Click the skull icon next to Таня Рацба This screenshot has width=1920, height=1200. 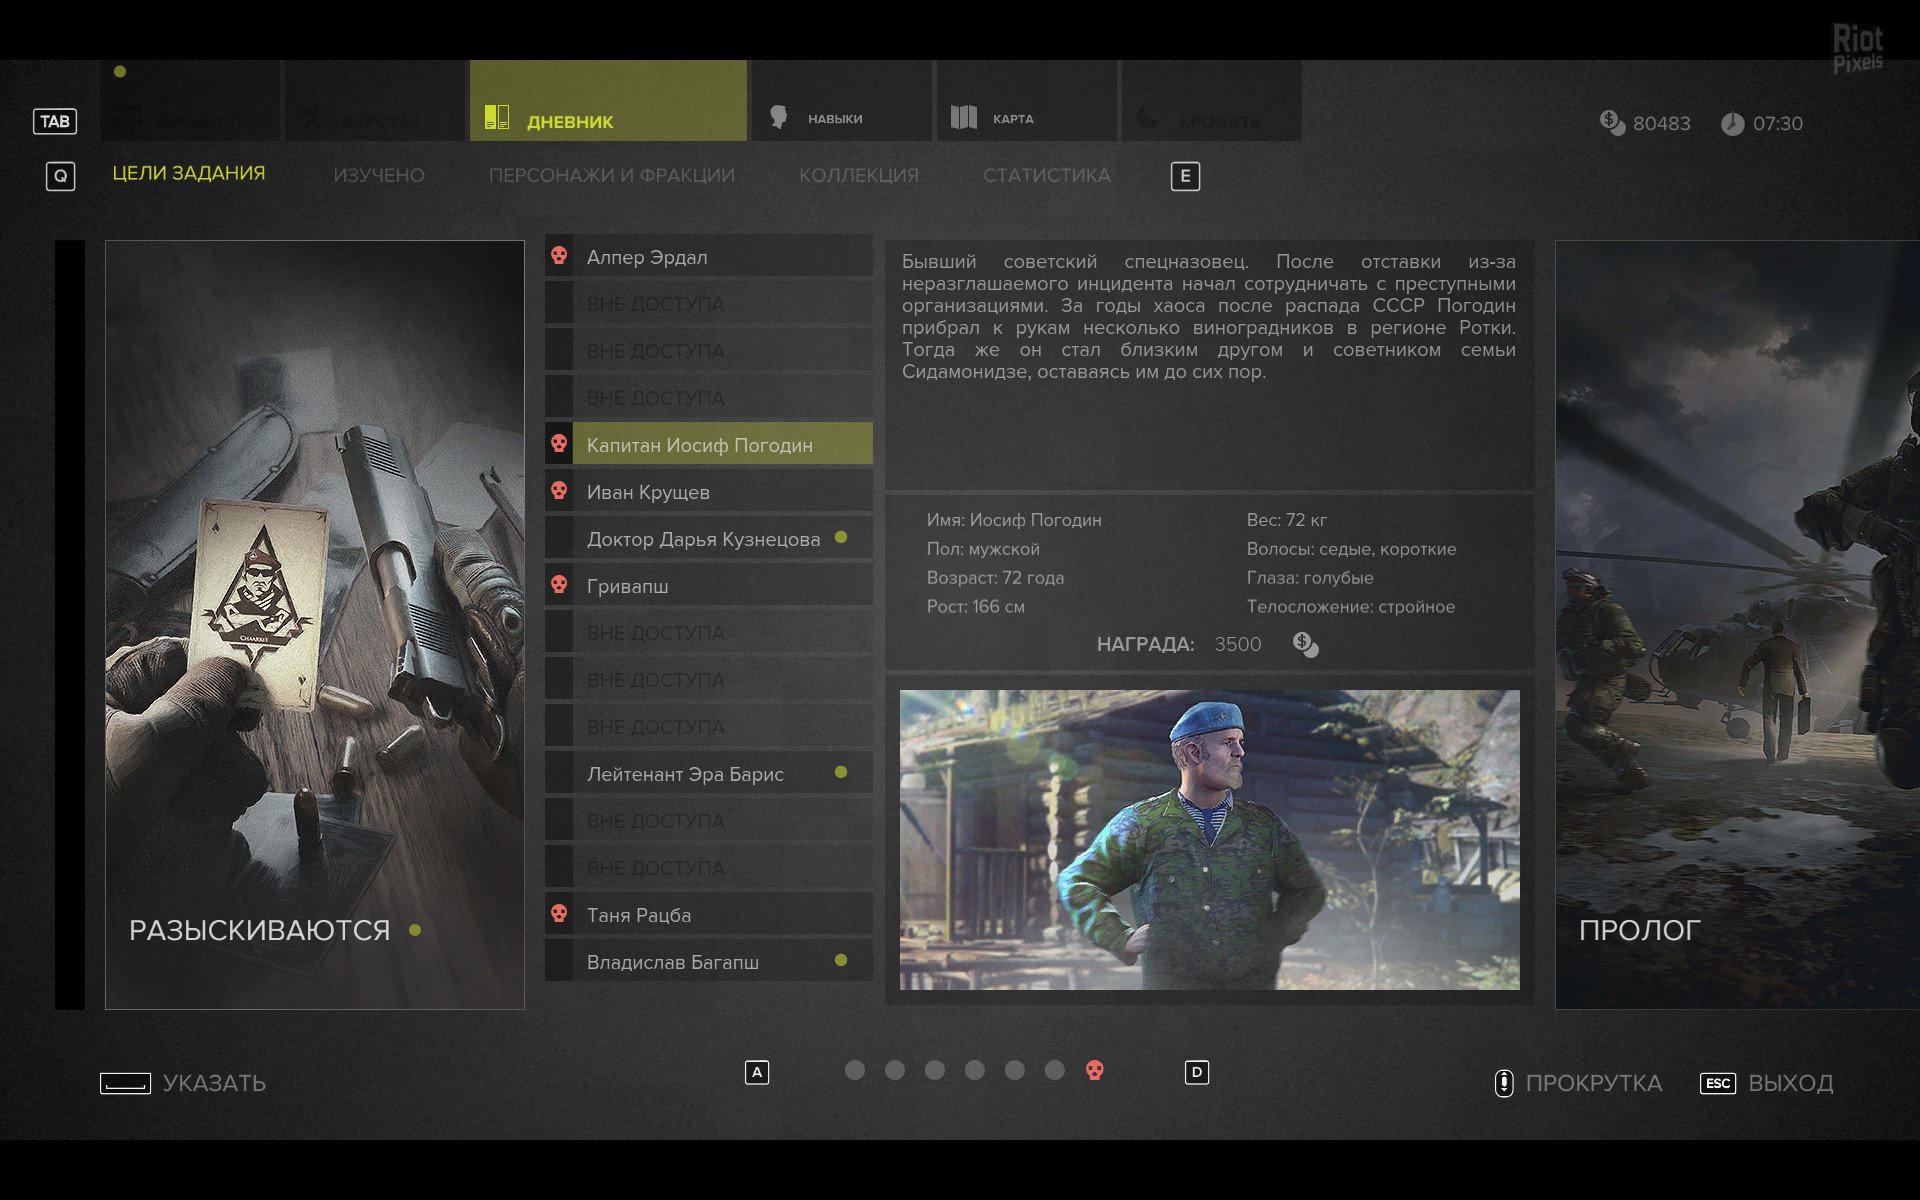pyautogui.click(x=560, y=913)
